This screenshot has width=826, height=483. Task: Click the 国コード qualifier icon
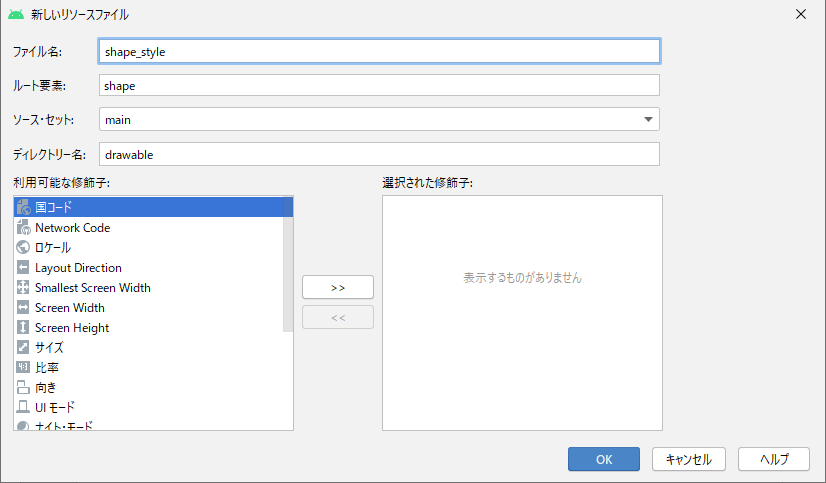(x=23, y=207)
